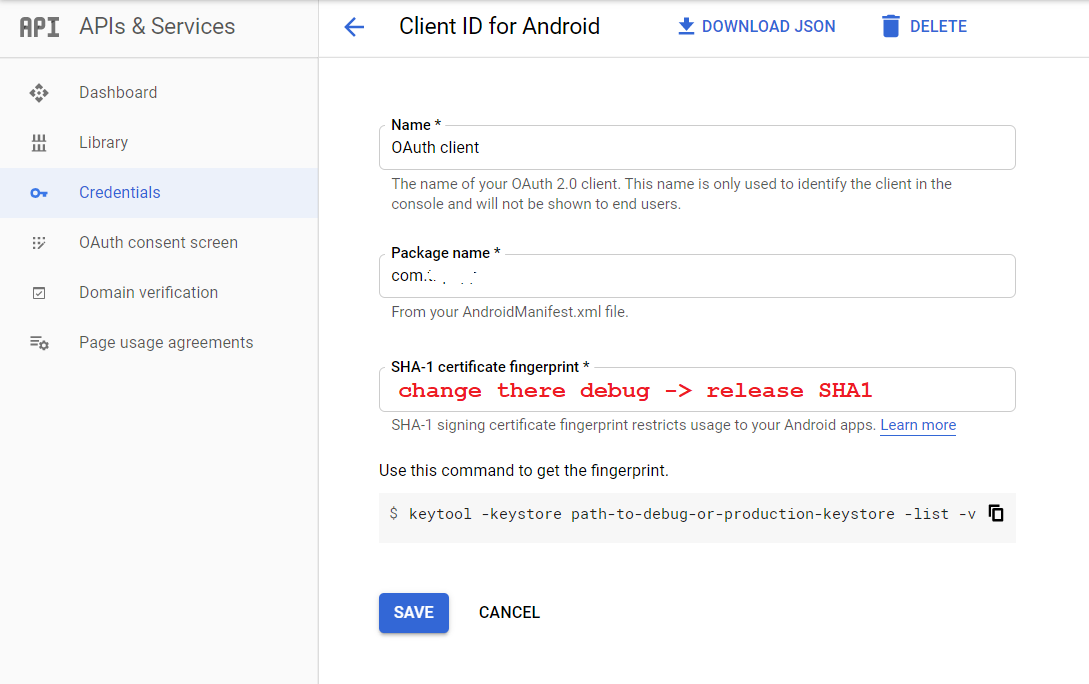Click the trash can delete icon
Image resolution: width=1089 pixels, height=684 pixels.
point(890,26)
